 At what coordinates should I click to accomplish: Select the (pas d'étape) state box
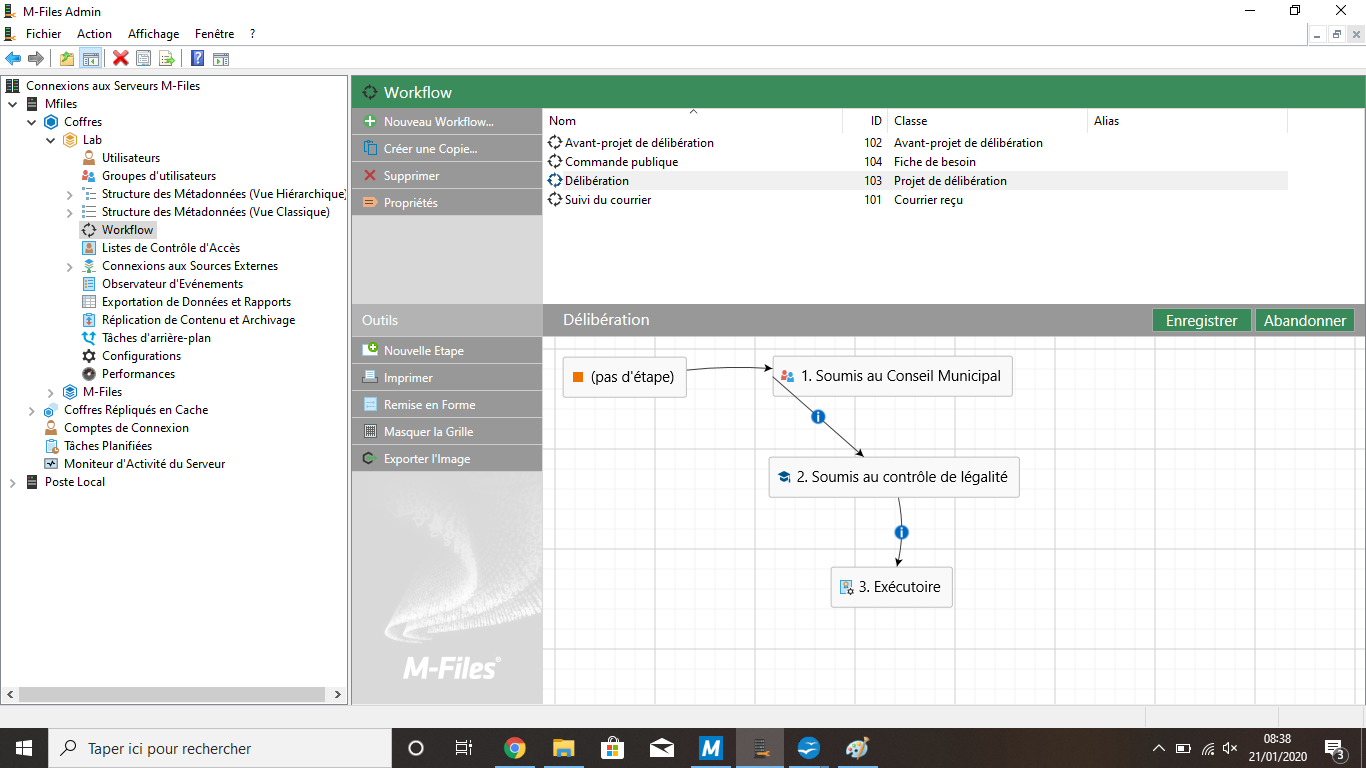point(625,377)
